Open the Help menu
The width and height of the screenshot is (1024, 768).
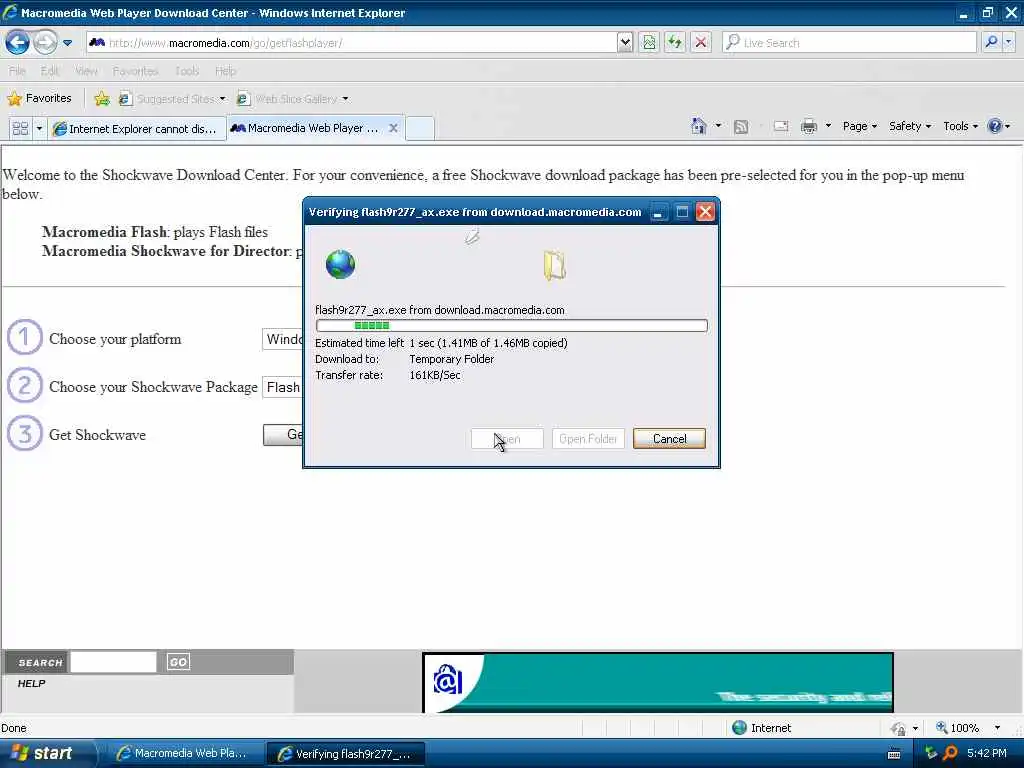(225, 71)
